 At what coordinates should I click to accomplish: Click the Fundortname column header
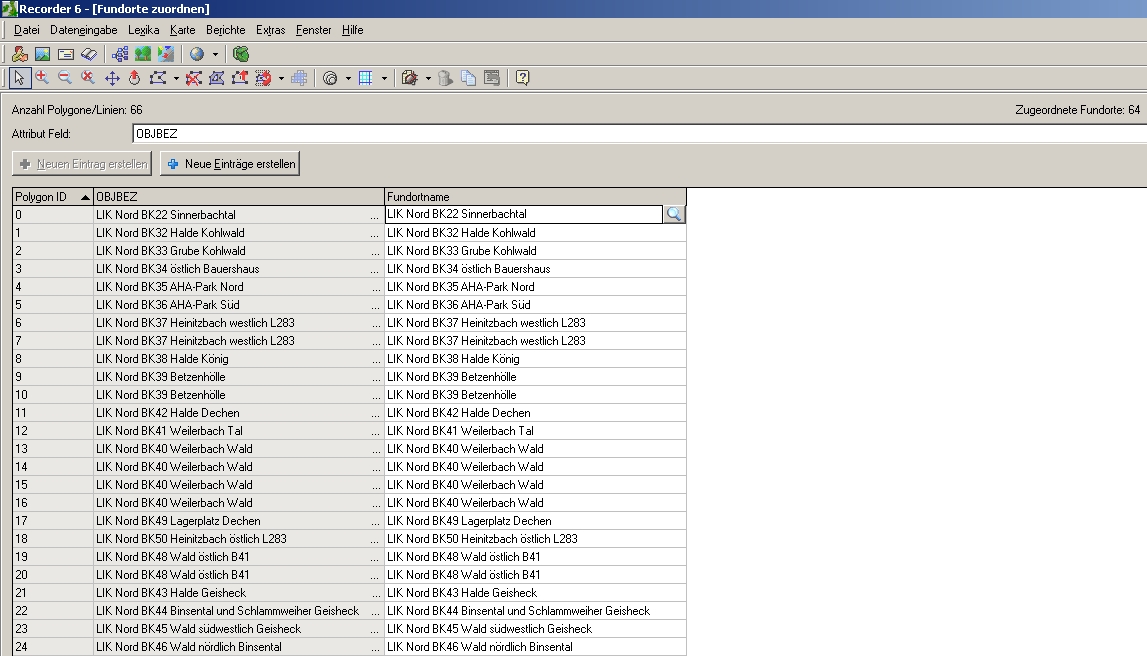pos(535,197)
